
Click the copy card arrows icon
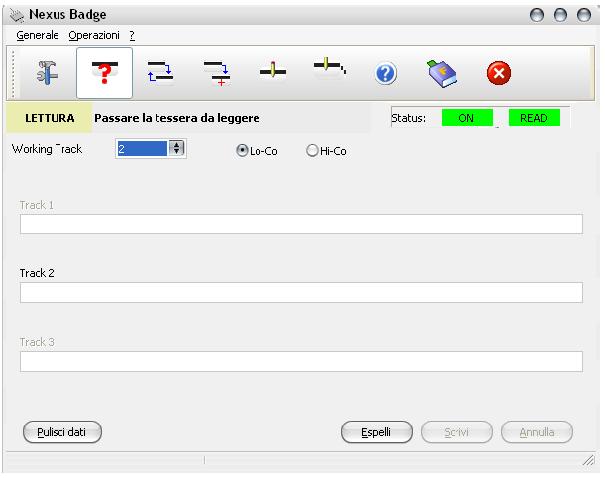[x=160, y=72]
